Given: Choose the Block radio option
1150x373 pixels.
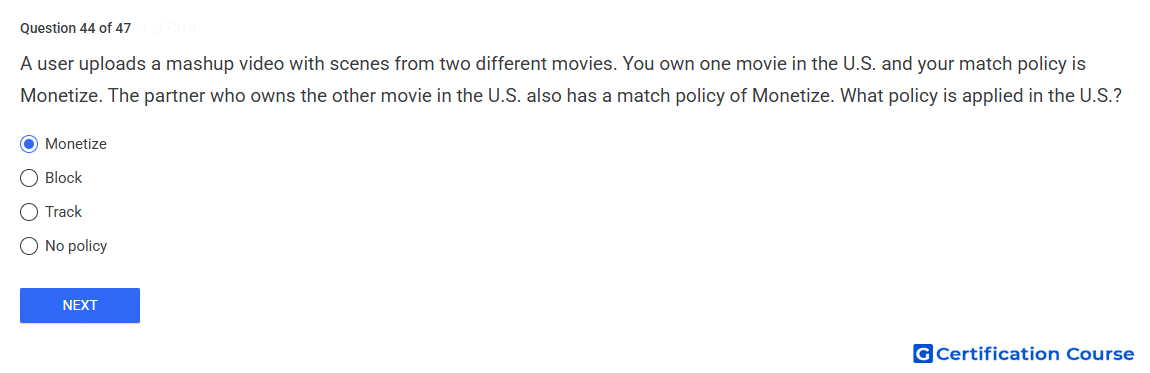Looking at the screenshot, I should point(29,178).
